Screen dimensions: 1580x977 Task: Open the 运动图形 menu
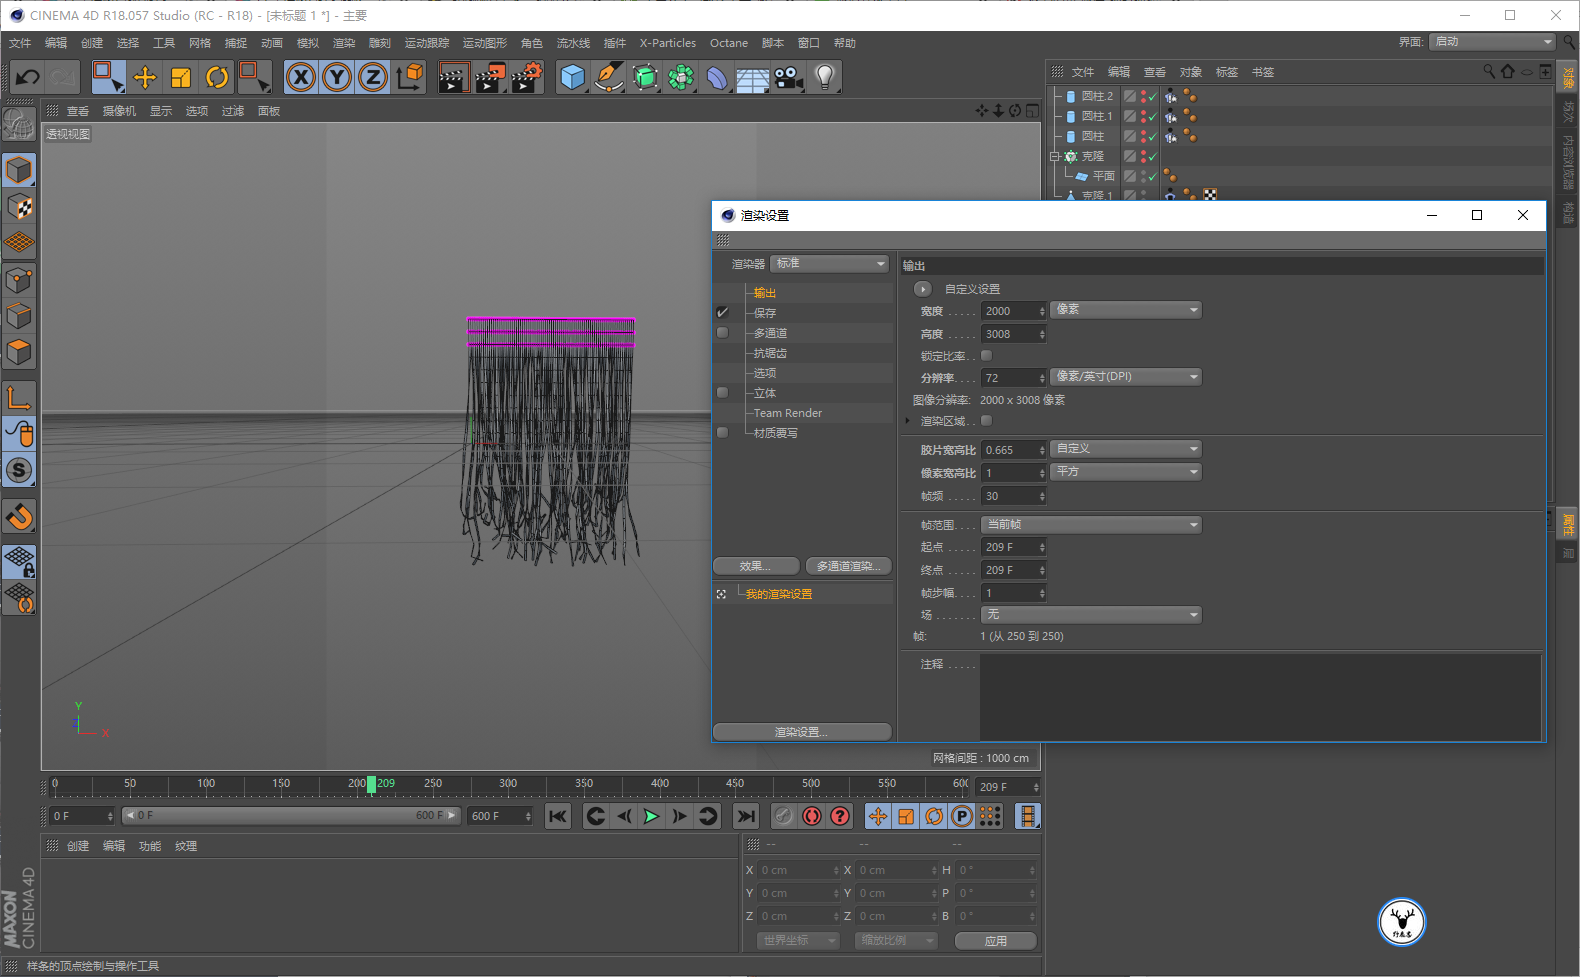(485, 43)
